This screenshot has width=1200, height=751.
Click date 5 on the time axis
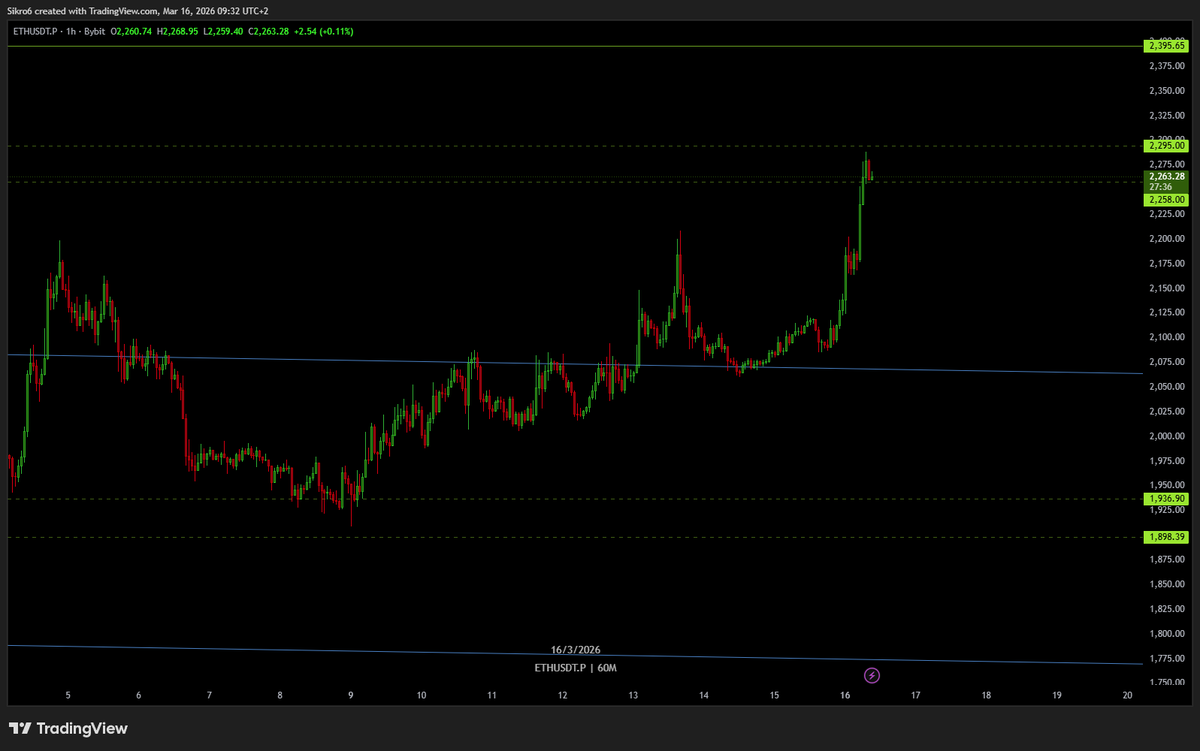[x=68, y=695]
